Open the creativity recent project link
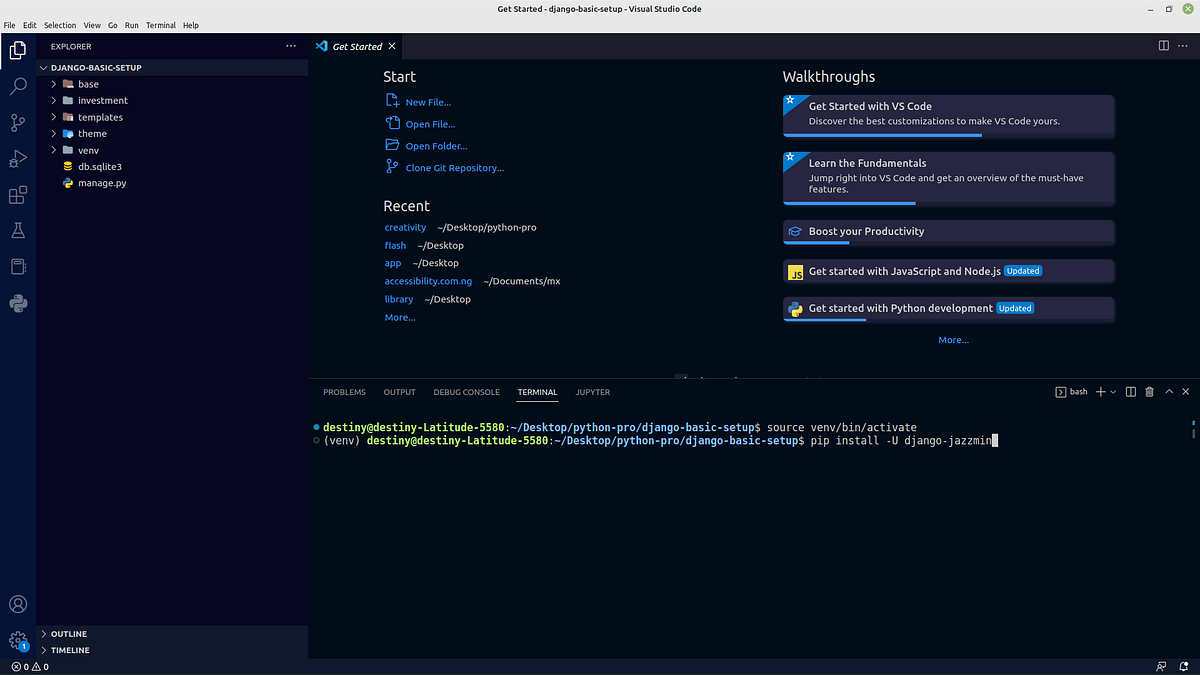This screenshot has width=1200, height=675. 405,227
